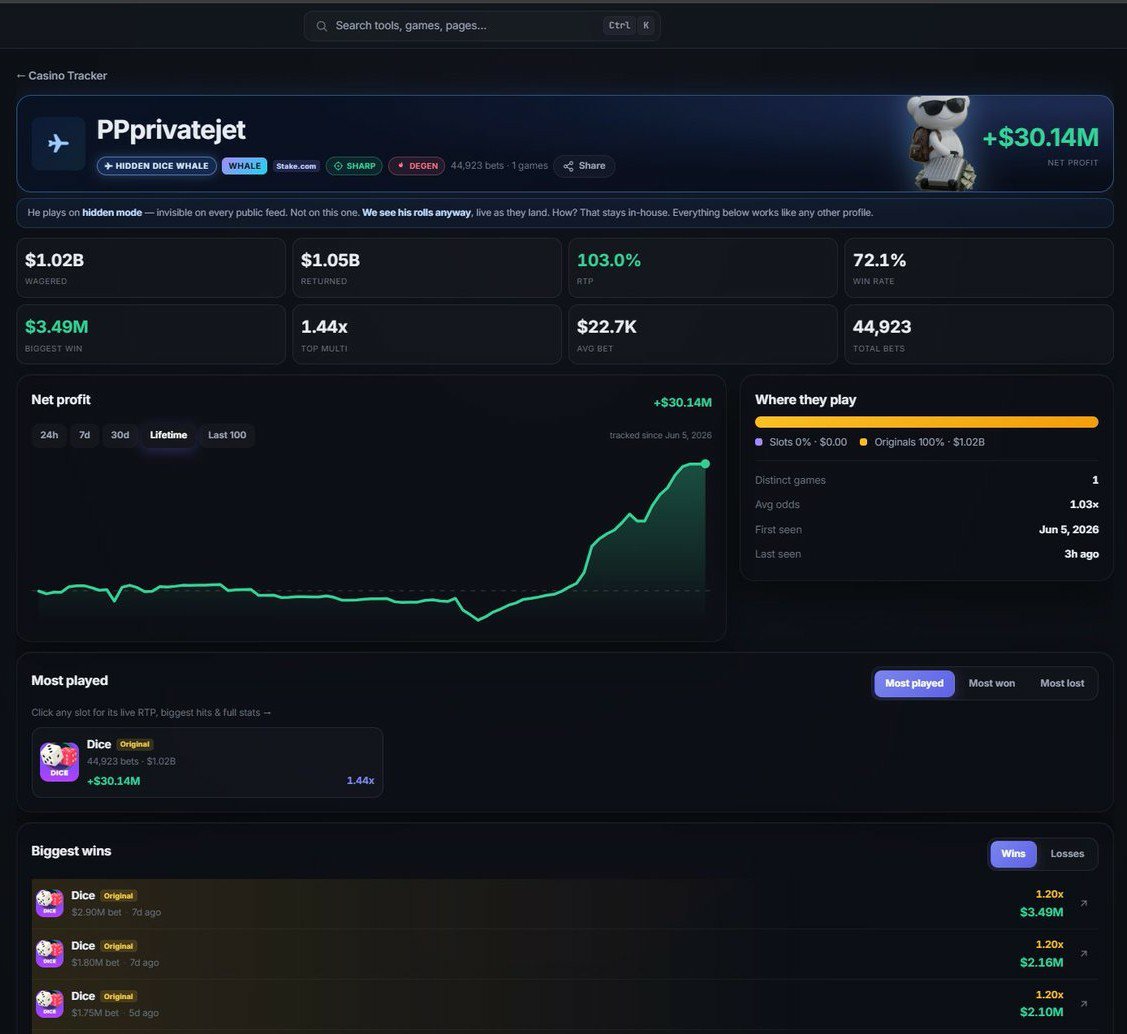This screenshot has width=1127, height=1034.
Task: Click Dice icon in $2.16M win row
Action: point(50,954)
